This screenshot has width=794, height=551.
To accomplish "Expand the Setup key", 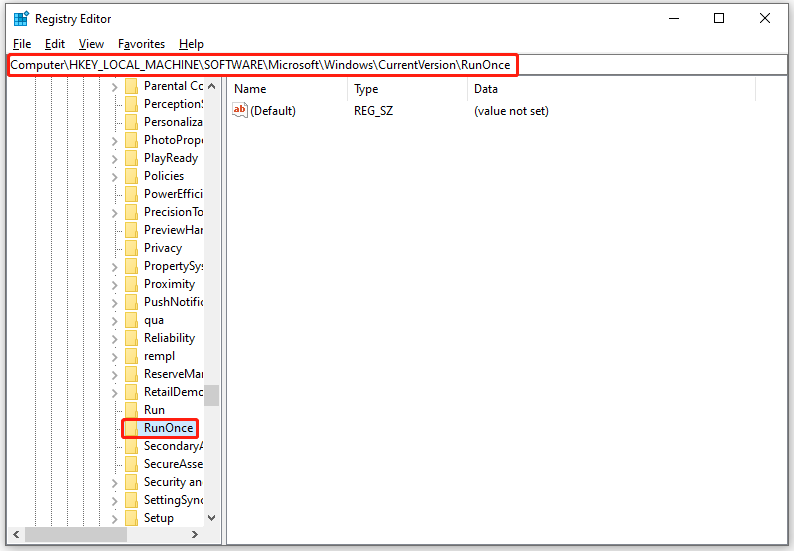I will click(x=114, y=519).
